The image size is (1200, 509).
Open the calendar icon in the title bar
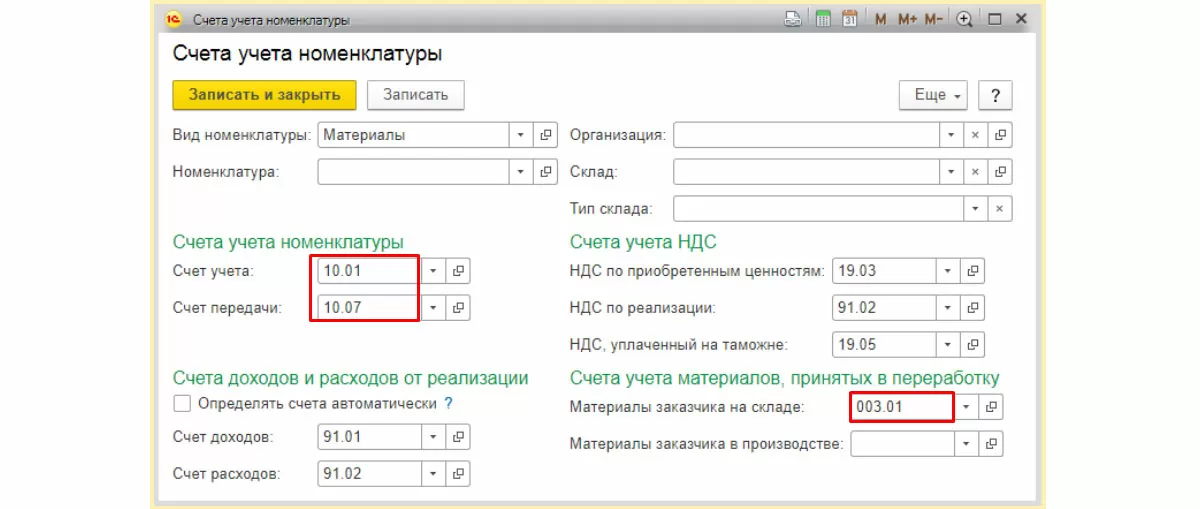(x=850, y=19)
